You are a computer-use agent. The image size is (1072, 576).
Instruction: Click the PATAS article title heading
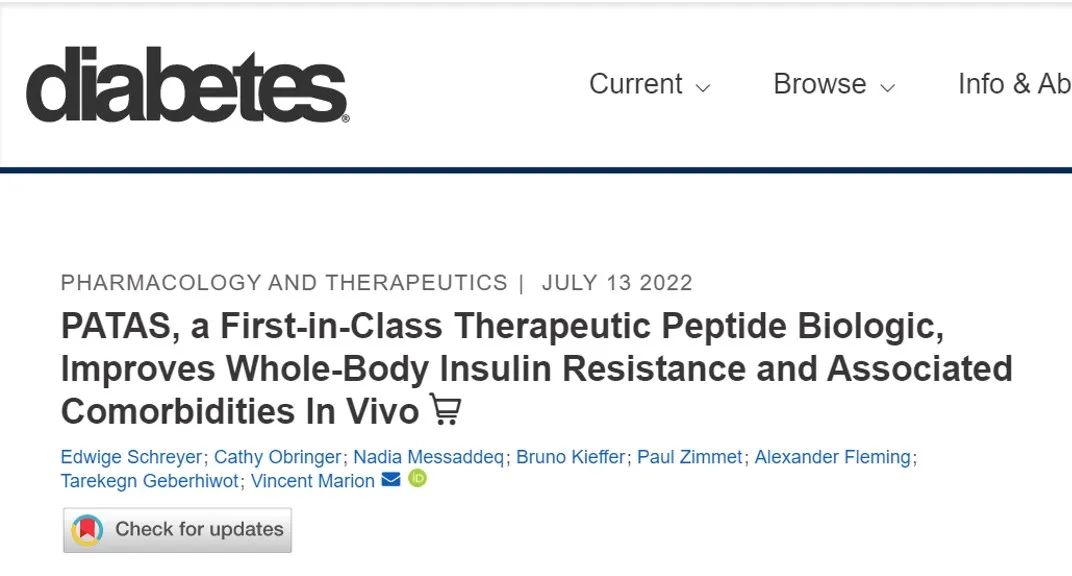500,368
